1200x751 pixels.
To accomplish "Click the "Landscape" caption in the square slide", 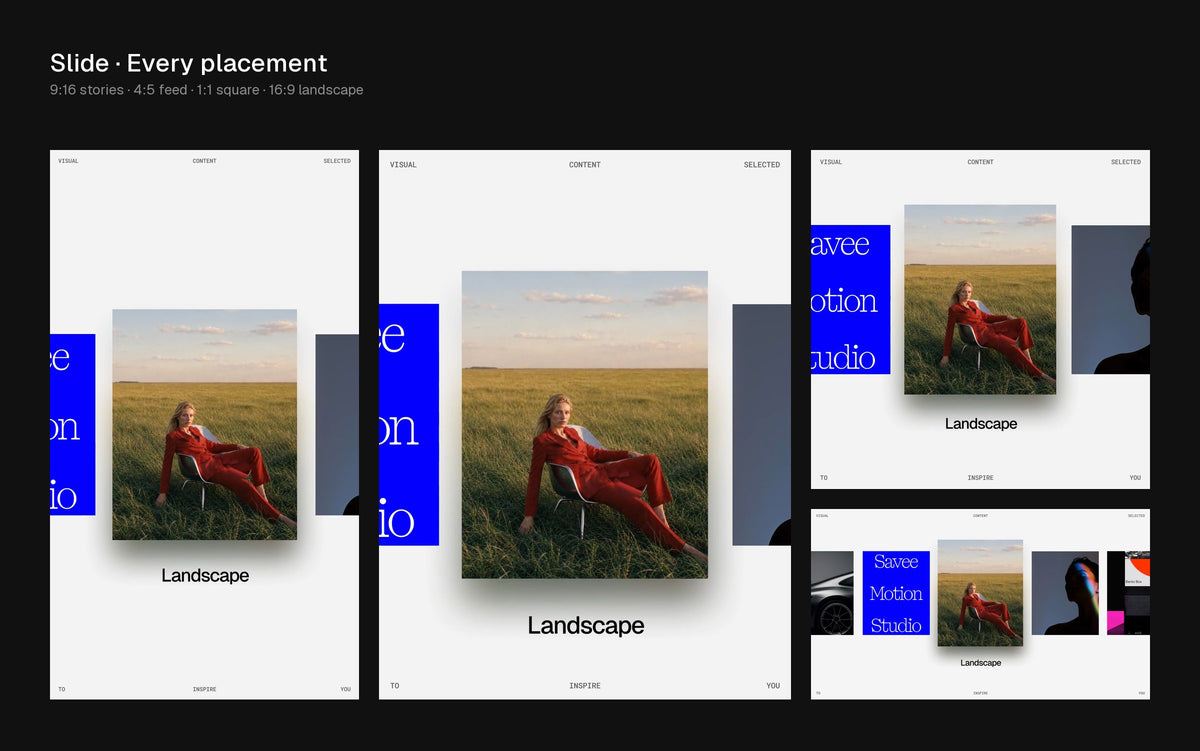I will coord(981,424).
